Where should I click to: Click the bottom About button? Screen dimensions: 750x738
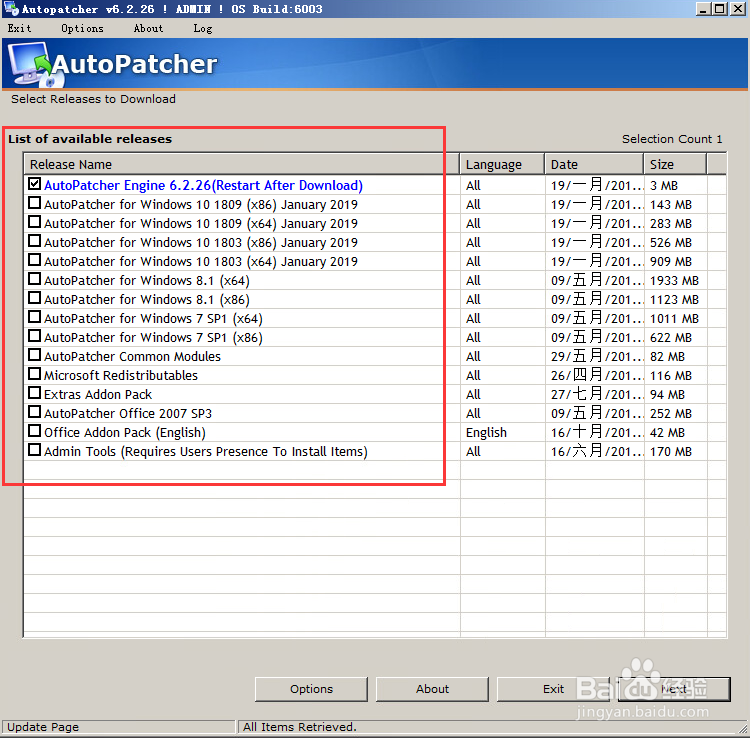coord(432,689)
